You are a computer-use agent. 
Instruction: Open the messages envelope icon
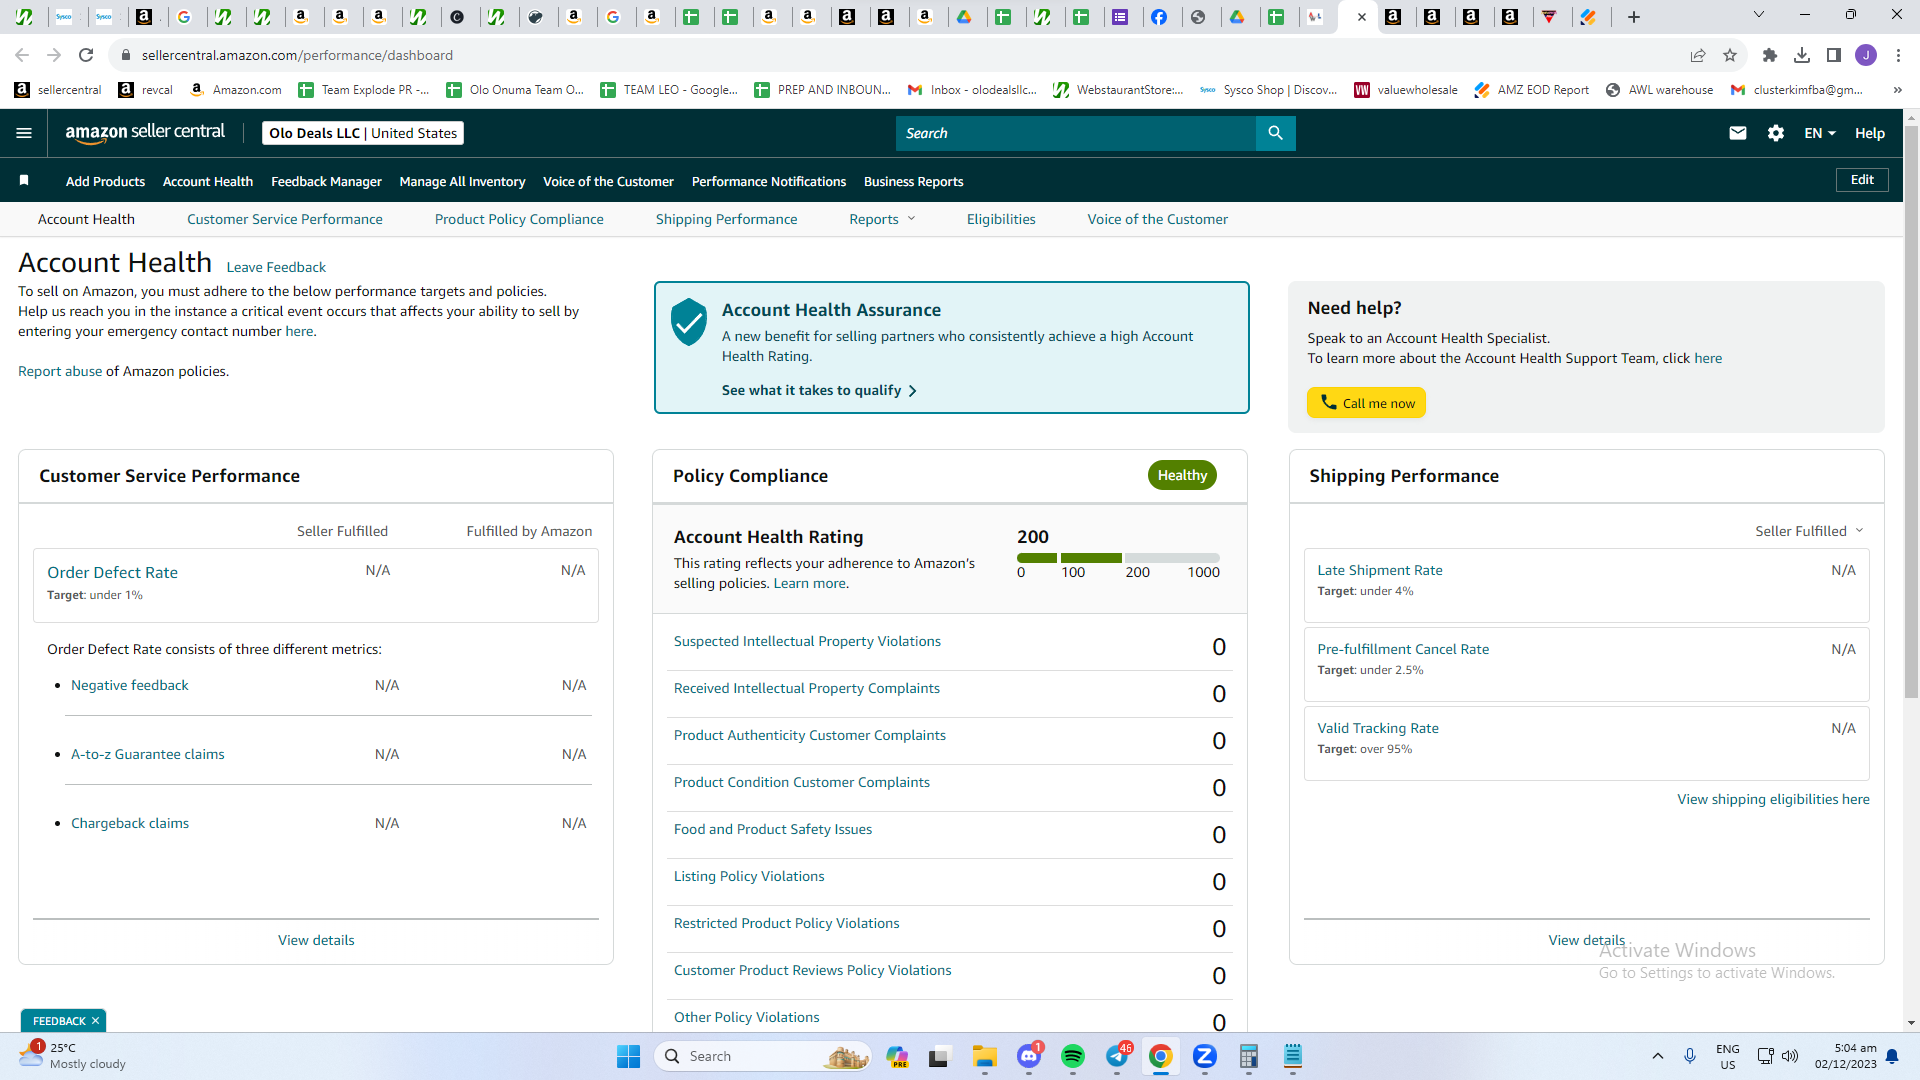(1738, 133)
